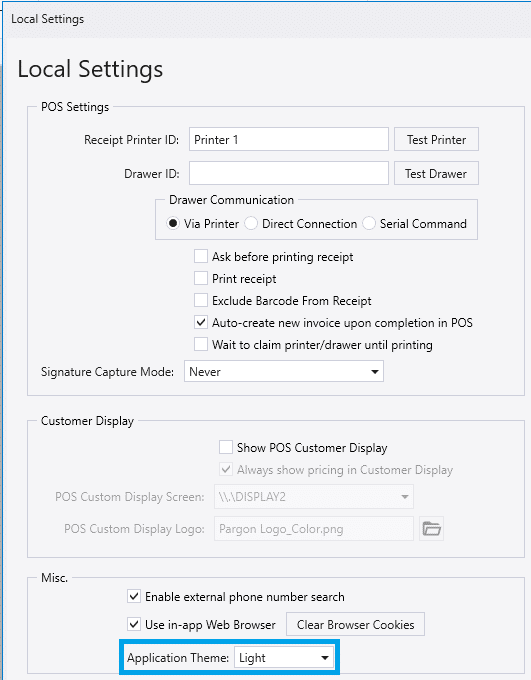Check Show POS Customer Display
Screen dimensions: 531x680
click(226, 447)
